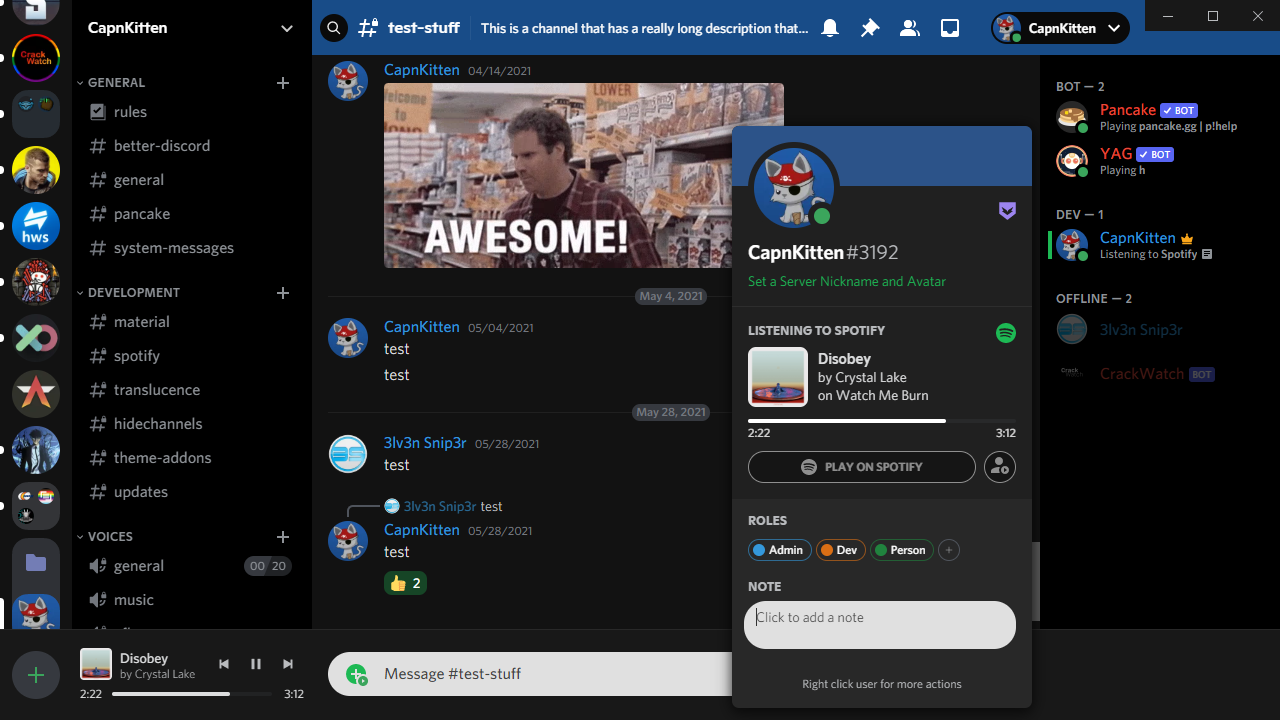The height and width of the screenshot is (720, 1280).
Task: Toggle the member list icon
Action: point(910,28)
